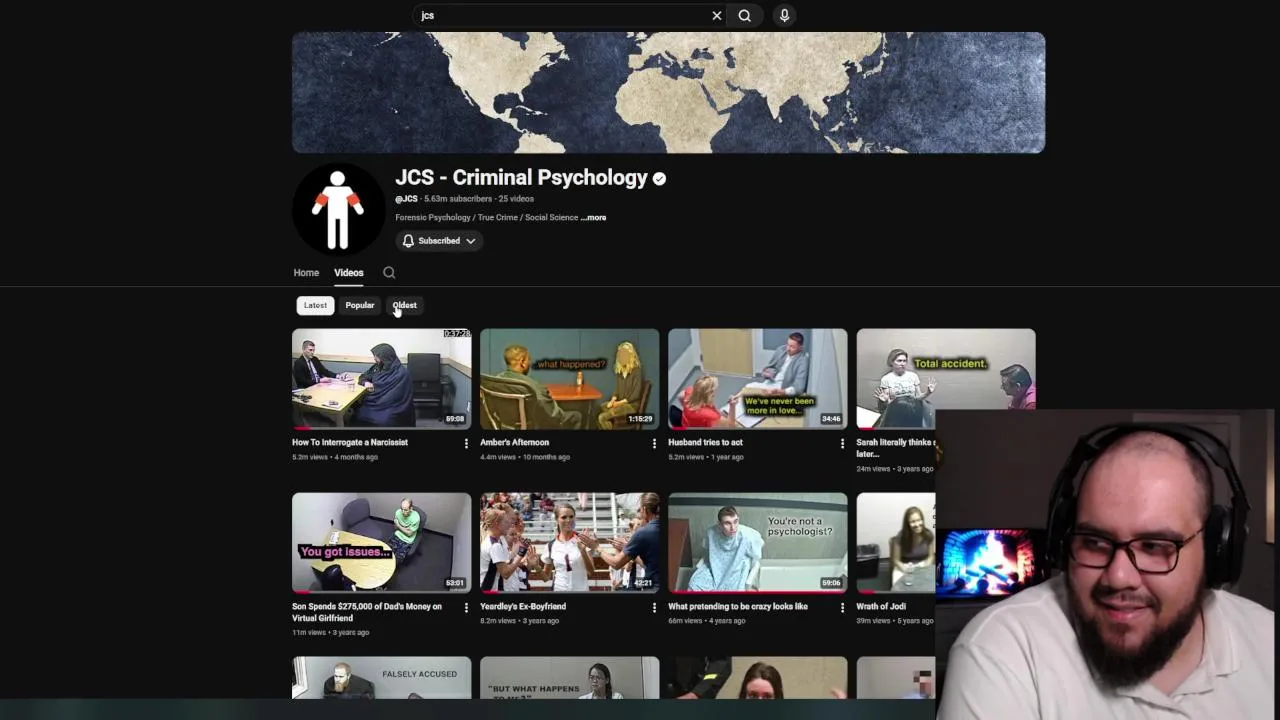Click the What pretending to be crazy looks like title
Viewport: 1280px width, 720px height.
tap(738, 606)
